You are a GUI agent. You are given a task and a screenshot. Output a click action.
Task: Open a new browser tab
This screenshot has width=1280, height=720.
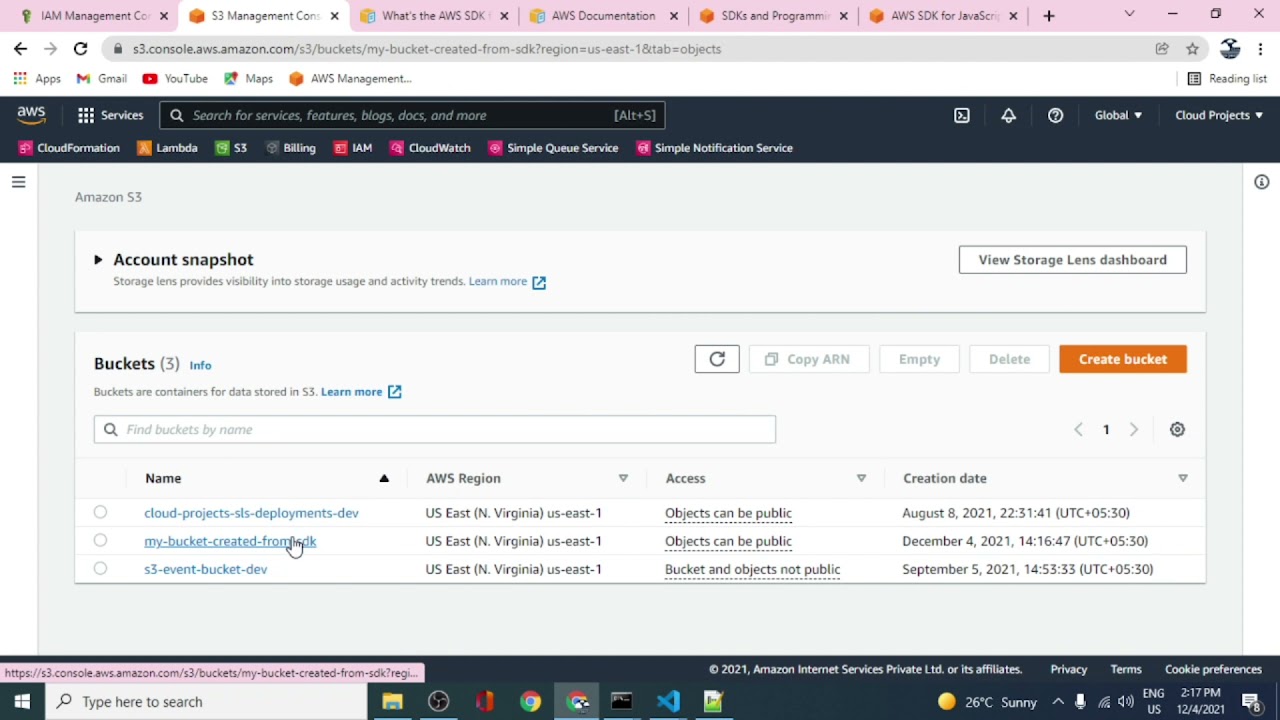pyautogui.click(x=1049, y=16)
